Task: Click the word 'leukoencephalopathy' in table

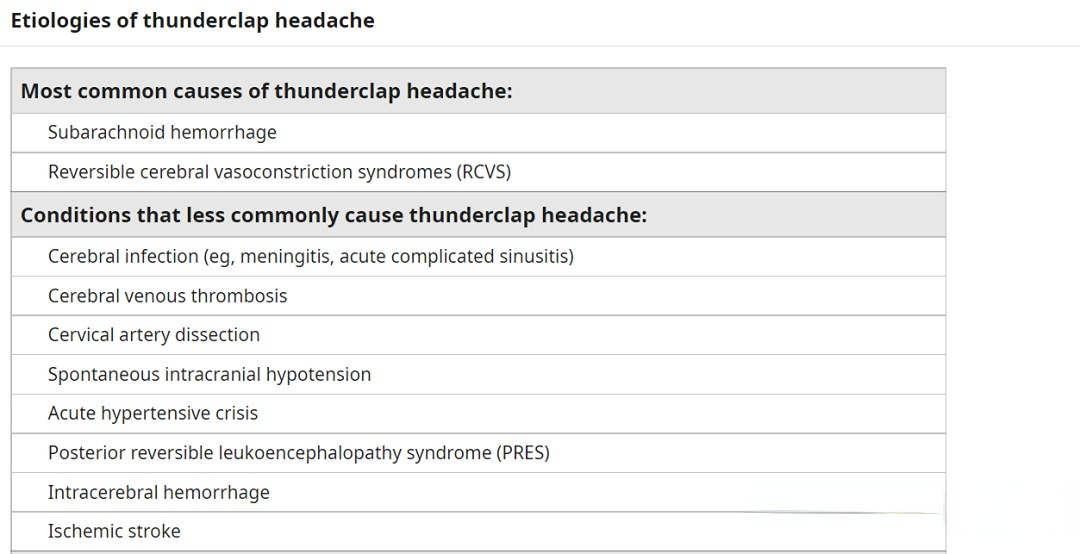Action: 309,453
